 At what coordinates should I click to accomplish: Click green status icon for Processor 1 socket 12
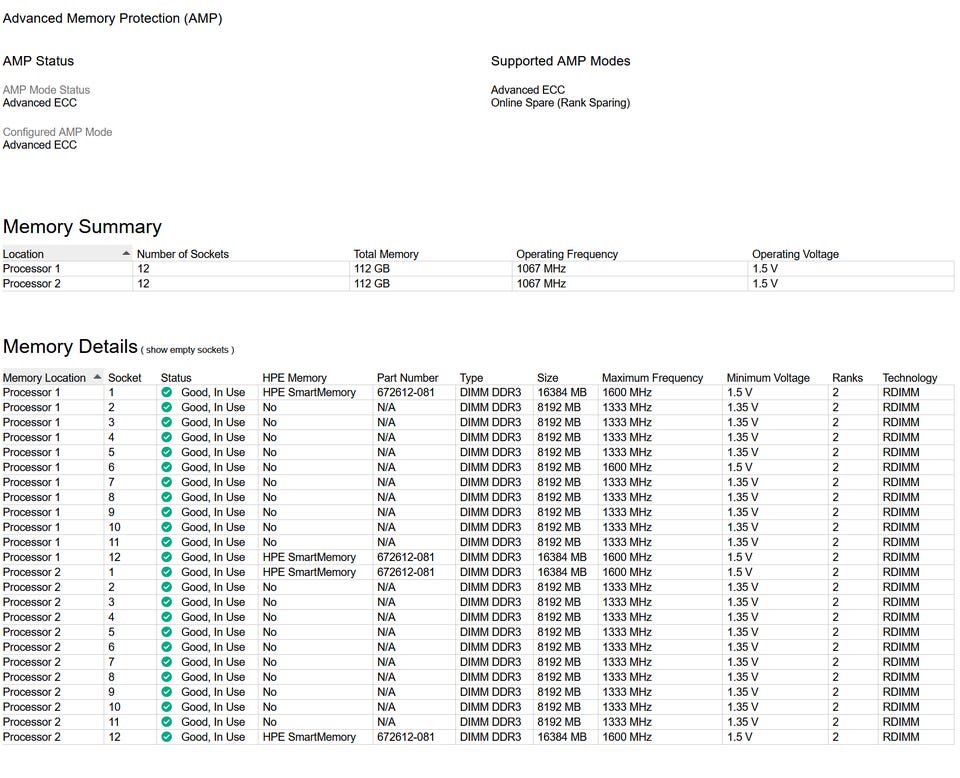(167, 558)
